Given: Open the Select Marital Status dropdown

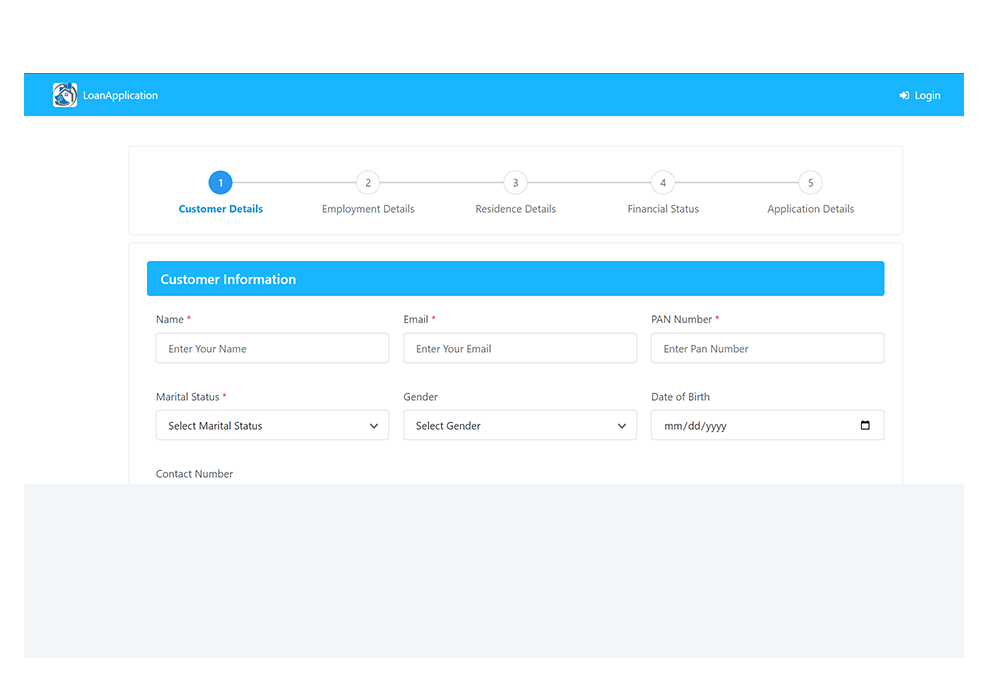Looking at the screenshot, I should click(272, 425).
